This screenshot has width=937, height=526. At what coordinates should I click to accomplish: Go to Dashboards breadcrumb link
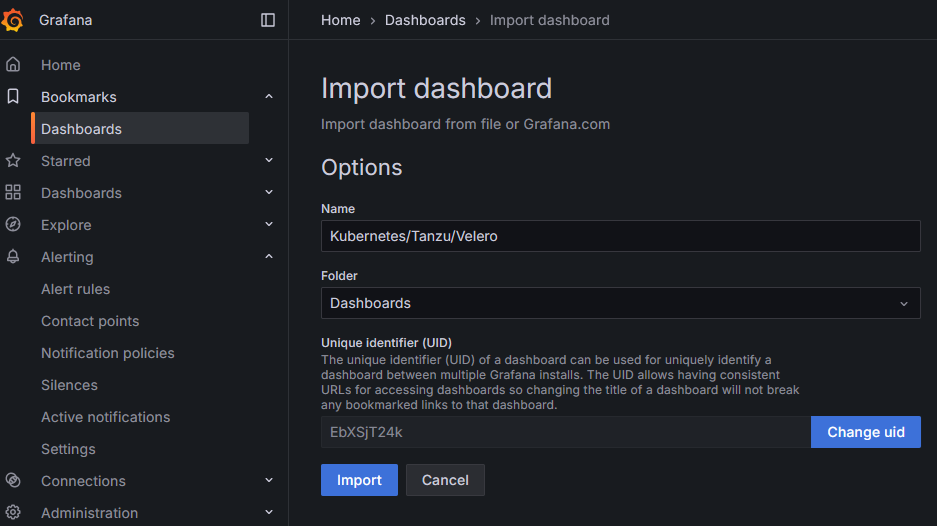[x=425, y=20]
